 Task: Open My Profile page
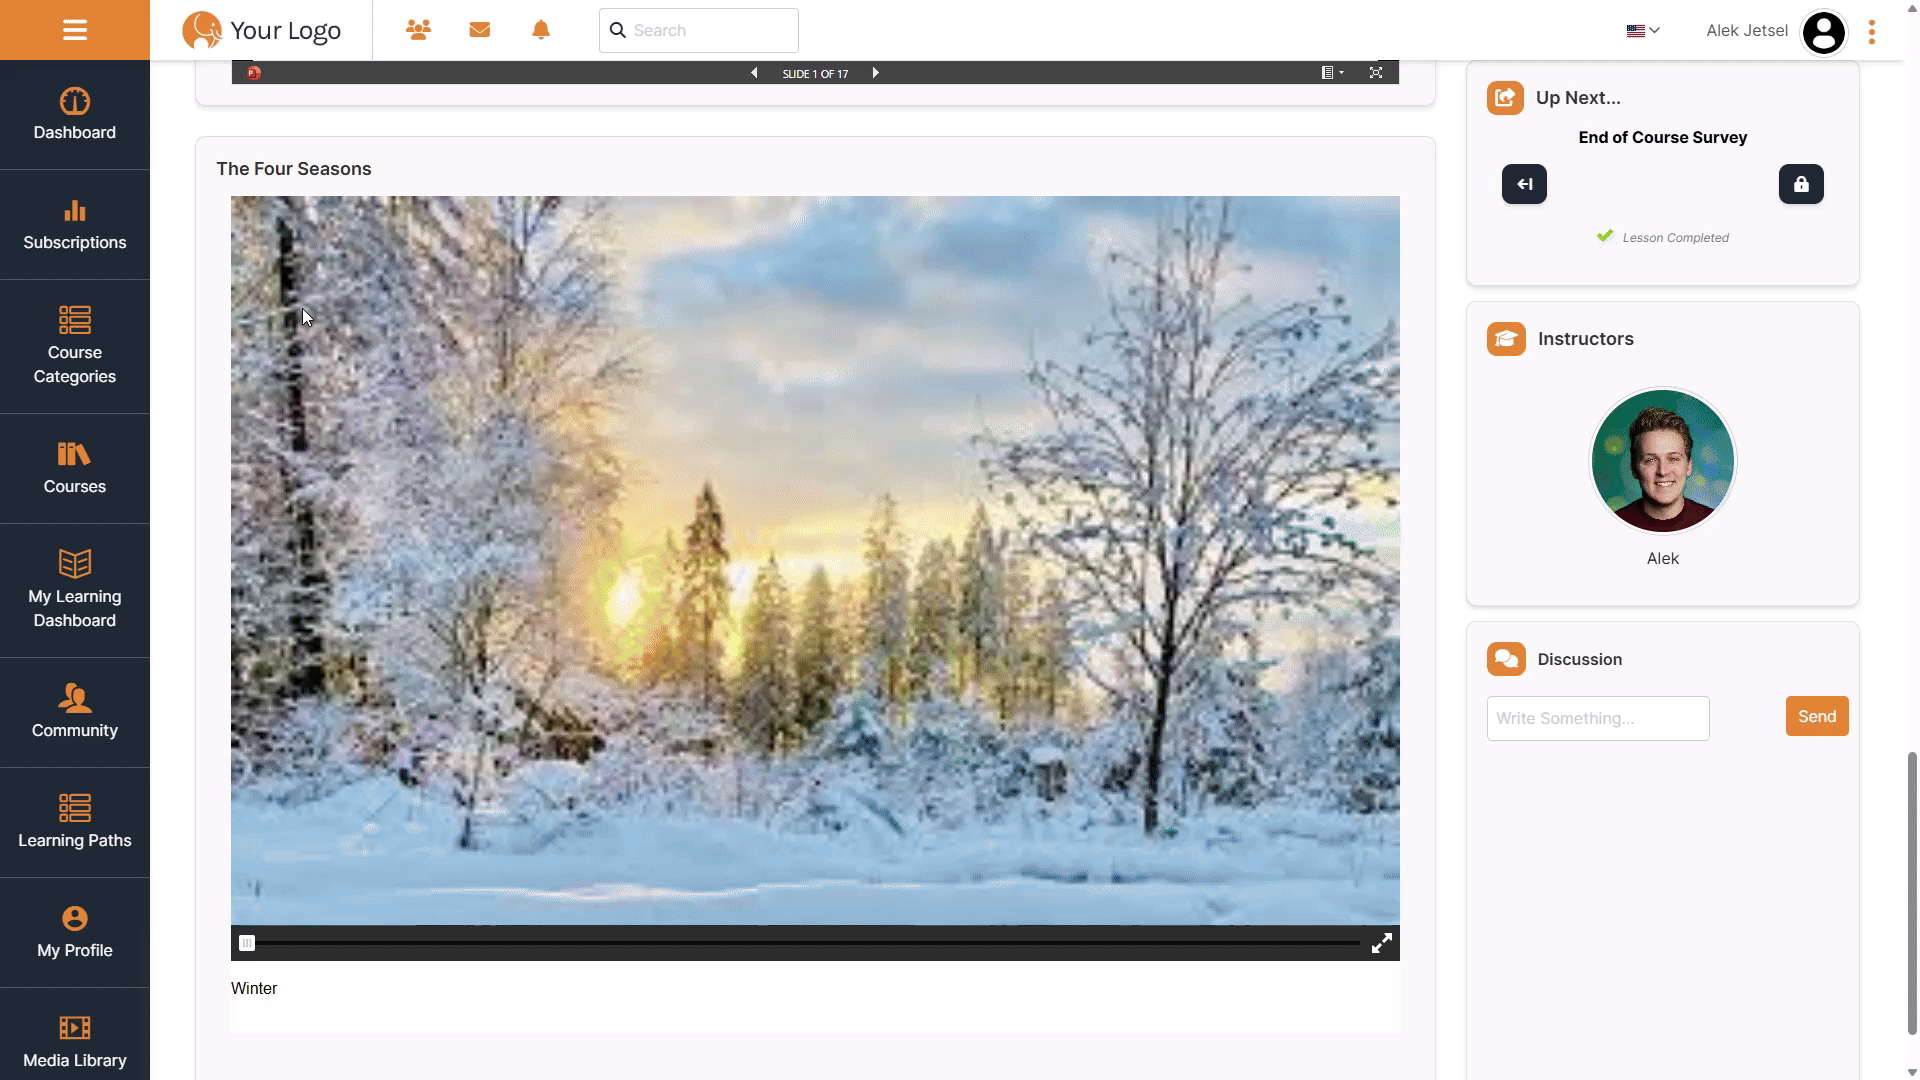click(75, 933)
